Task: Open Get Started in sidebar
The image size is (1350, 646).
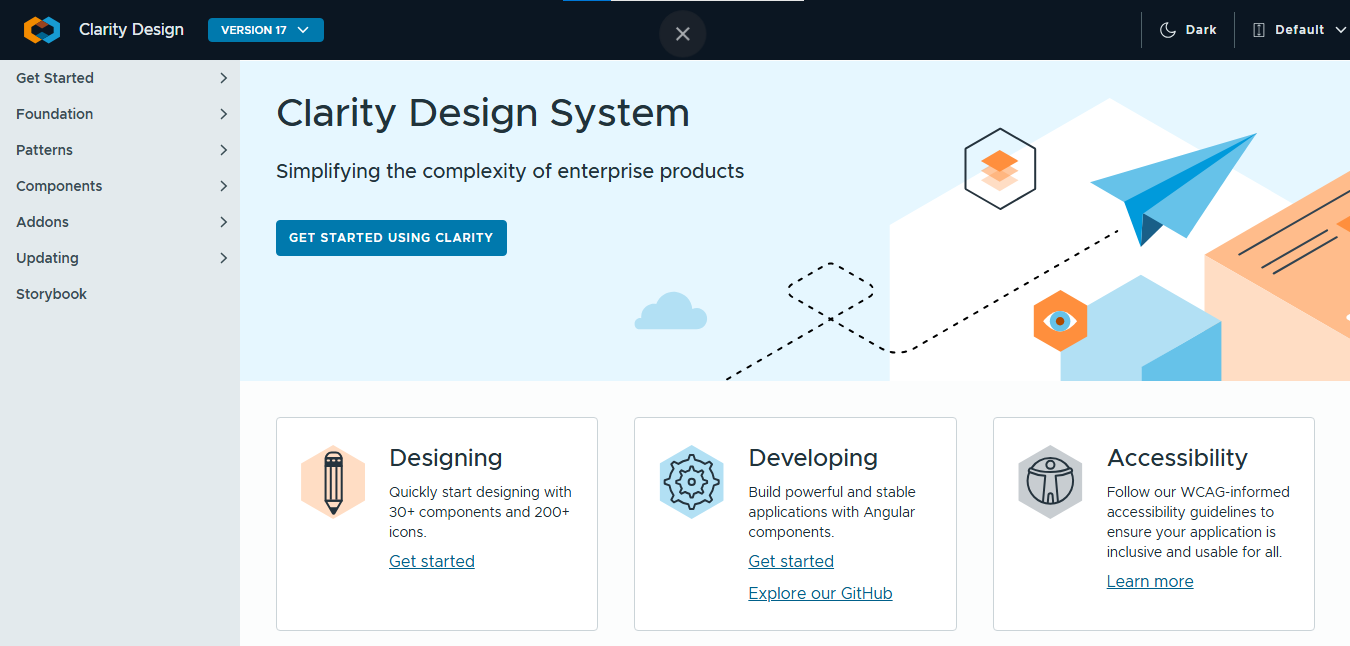Action: [55, 78]
